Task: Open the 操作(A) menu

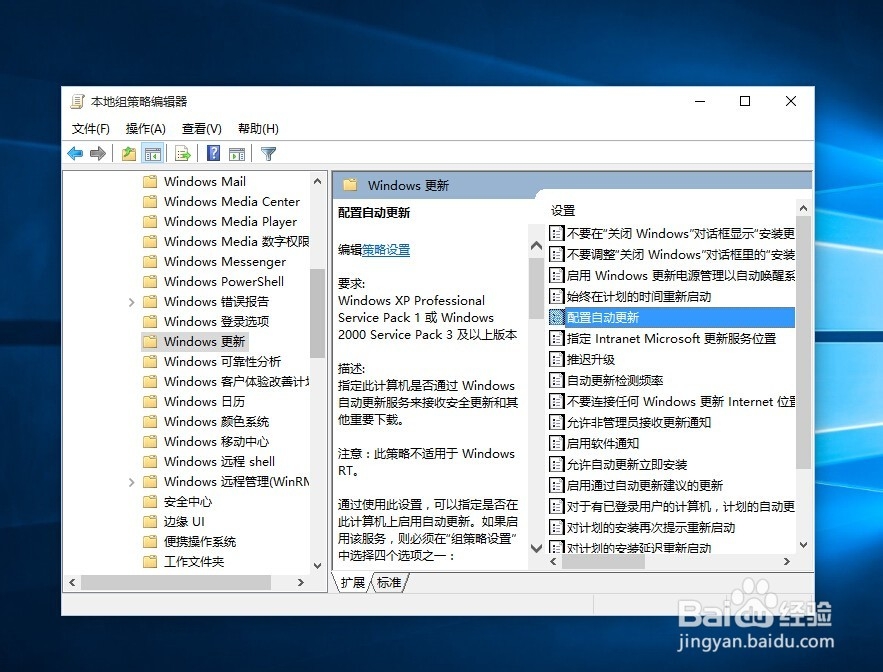Action: point(145,129)
